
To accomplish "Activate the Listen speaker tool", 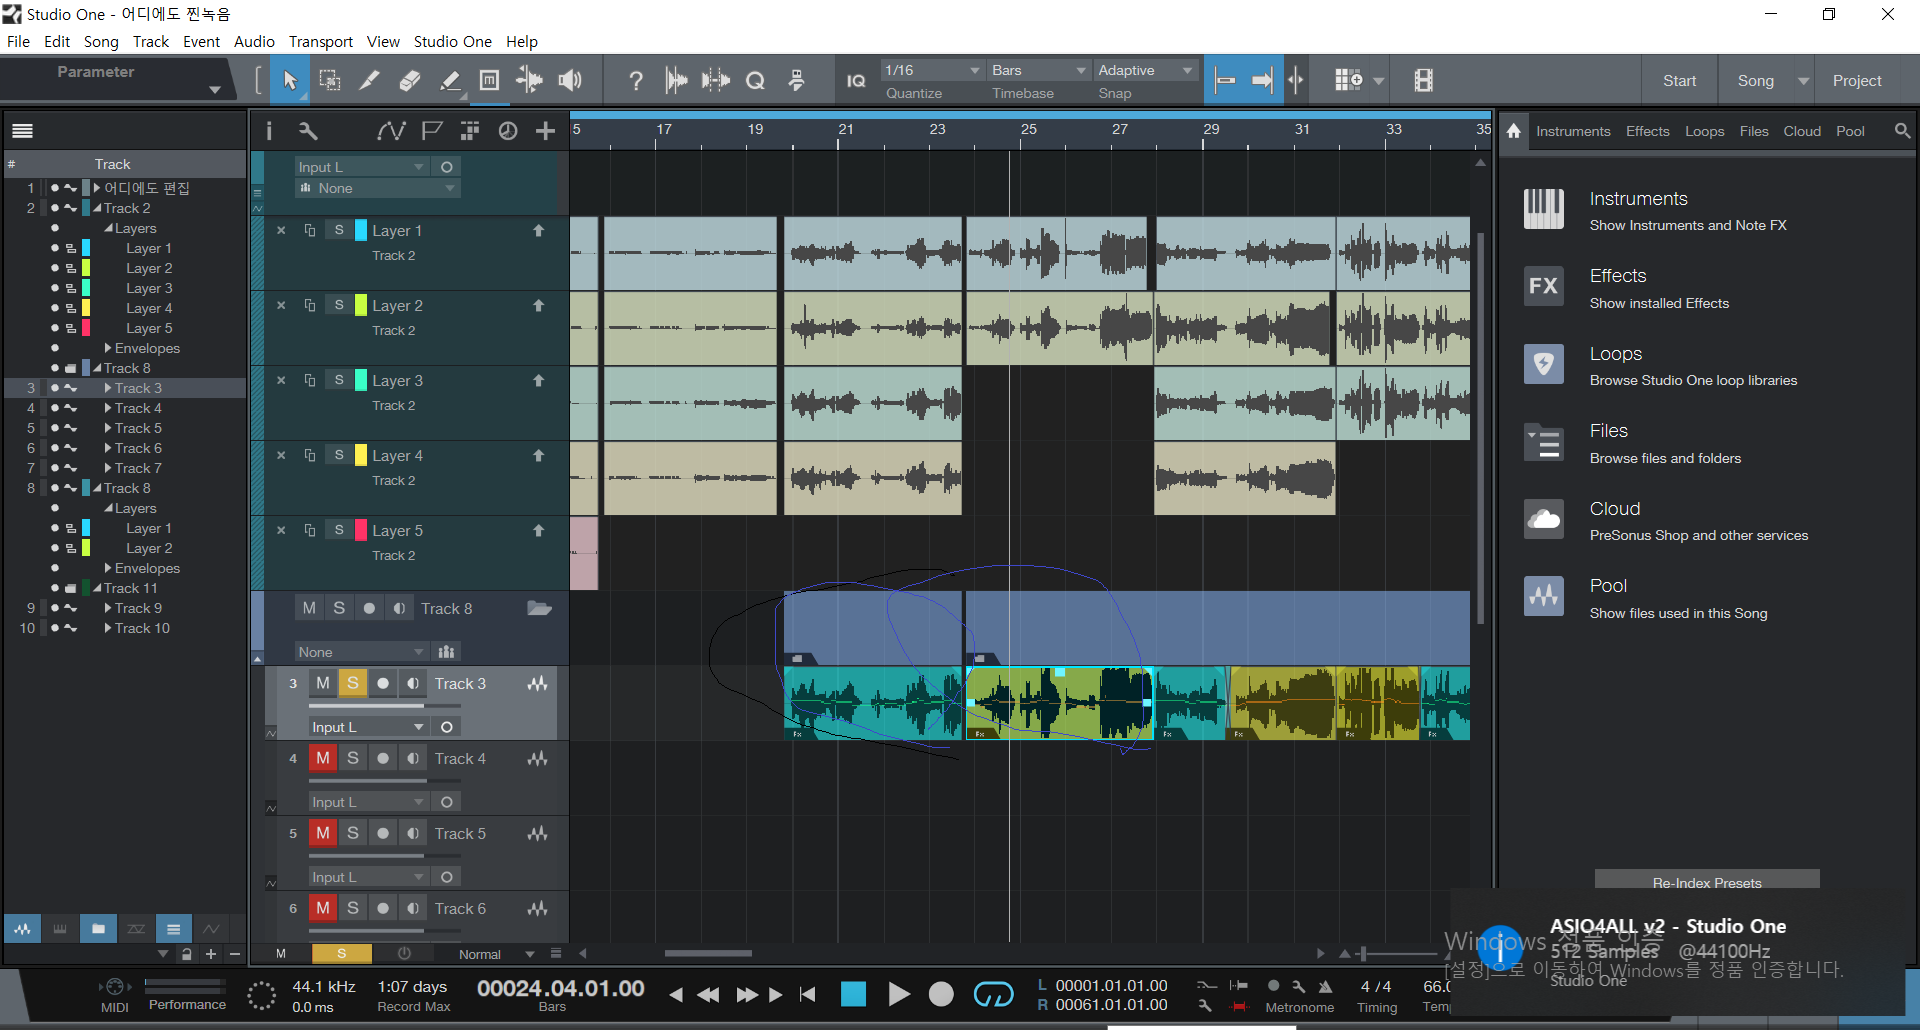I will pyautogui.click(x=570, y=81).
